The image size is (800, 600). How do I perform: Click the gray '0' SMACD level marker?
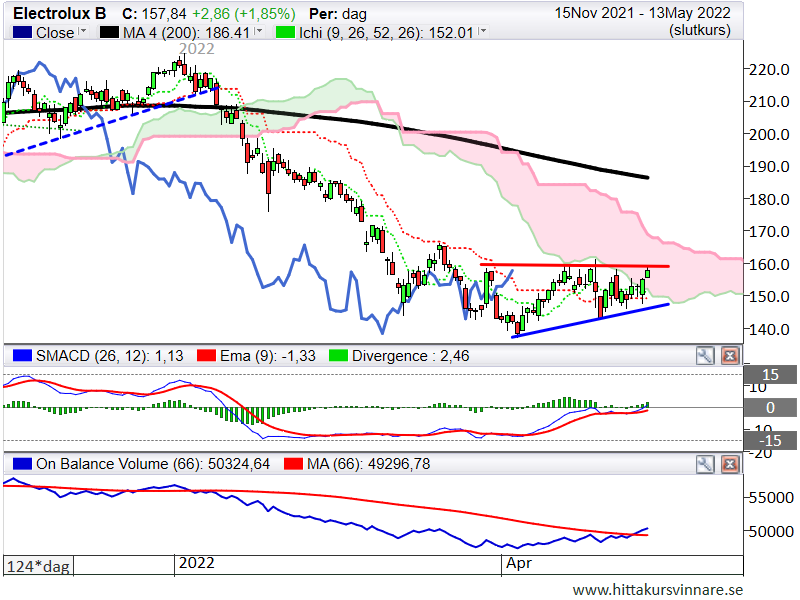[x=770, y=407]
